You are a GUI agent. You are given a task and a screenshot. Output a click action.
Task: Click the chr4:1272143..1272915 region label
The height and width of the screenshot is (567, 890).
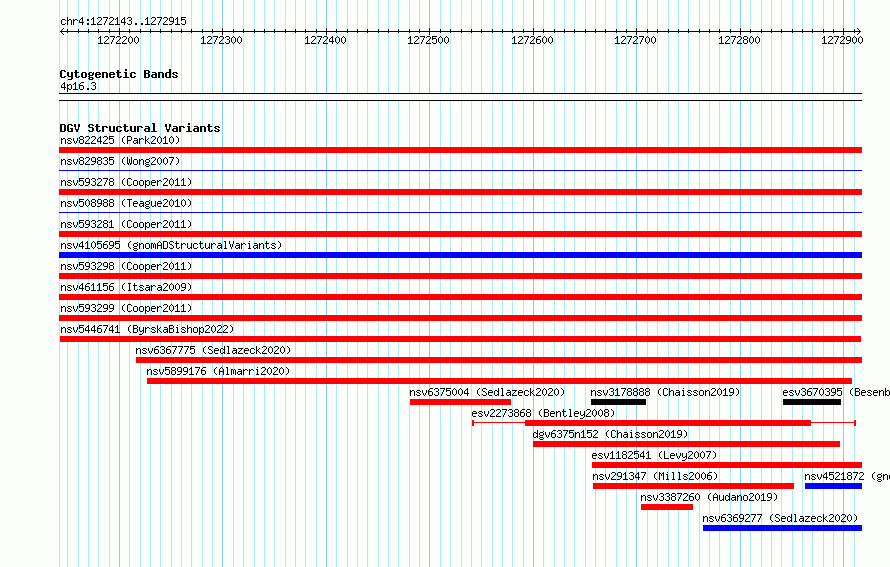click(x=123, y=21)
